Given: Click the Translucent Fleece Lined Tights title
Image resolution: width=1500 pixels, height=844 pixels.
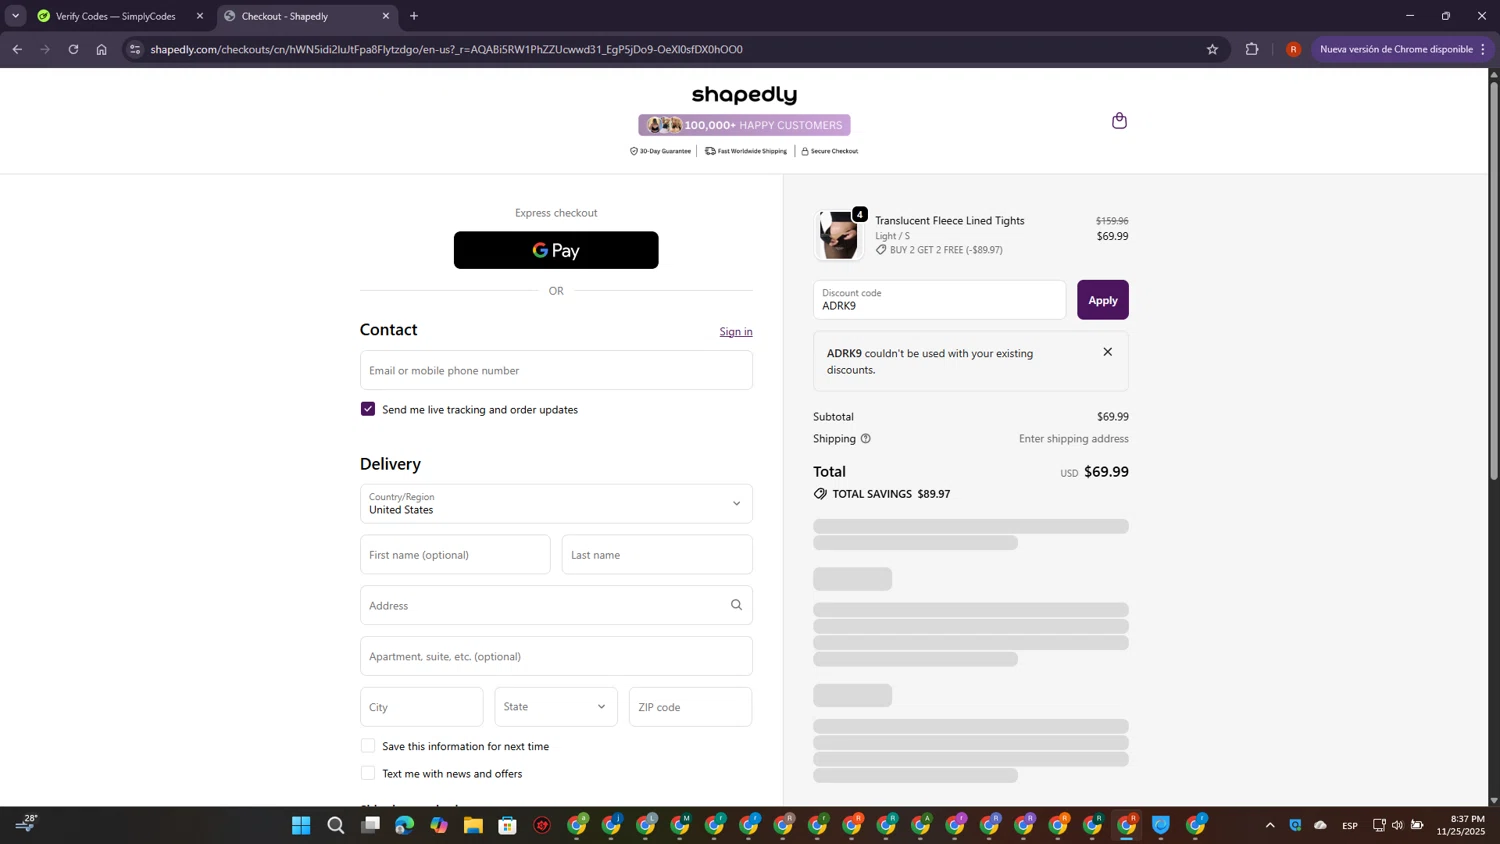Looking at the screenshot, I should 950,221.
